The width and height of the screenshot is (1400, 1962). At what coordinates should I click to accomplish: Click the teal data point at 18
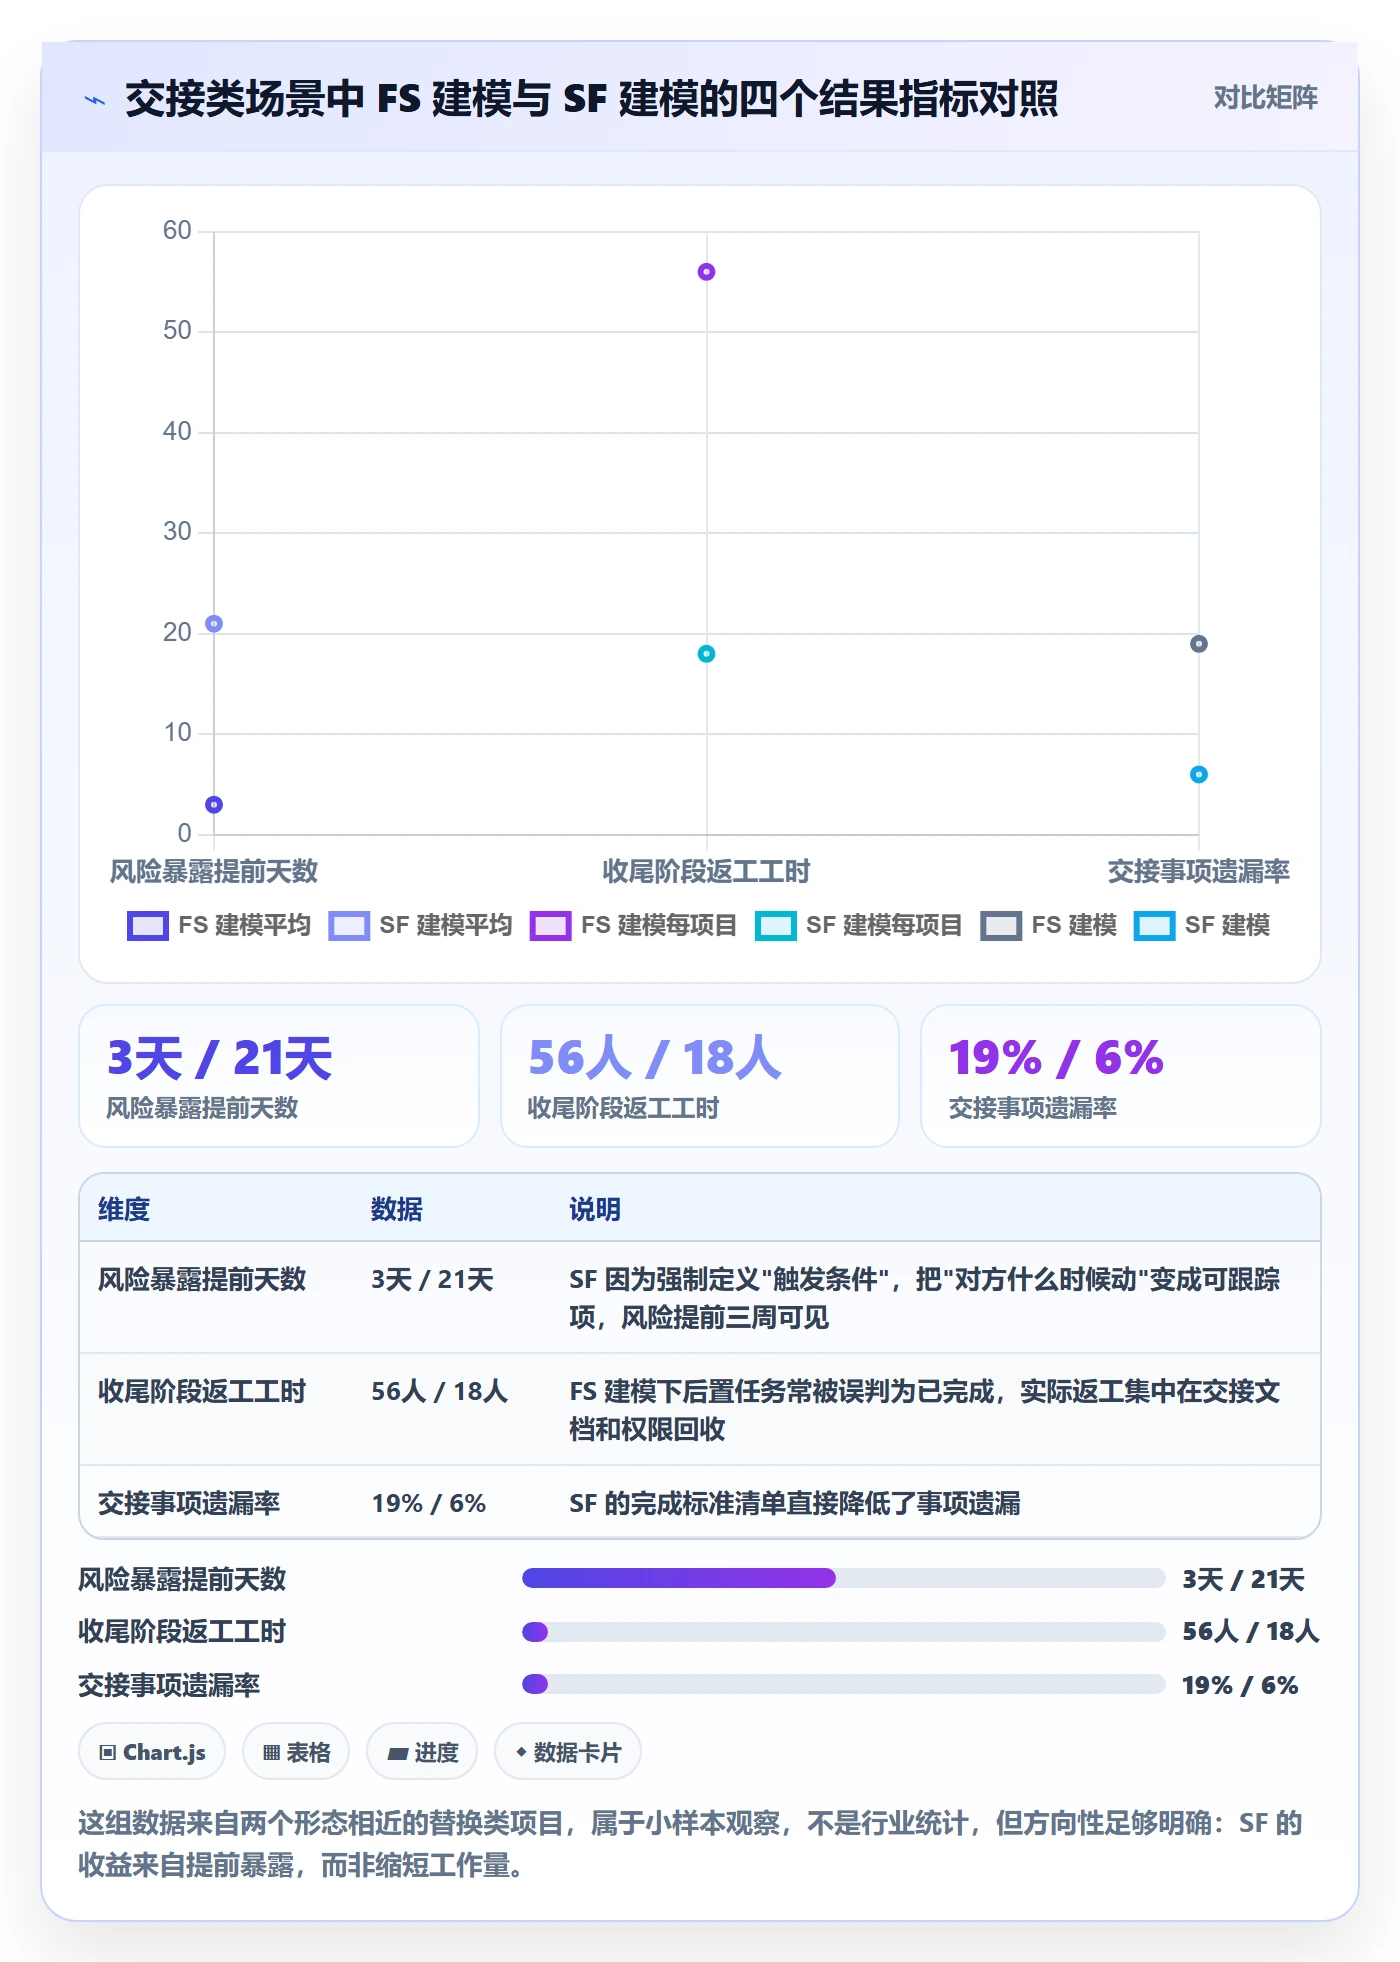[706, 654]
